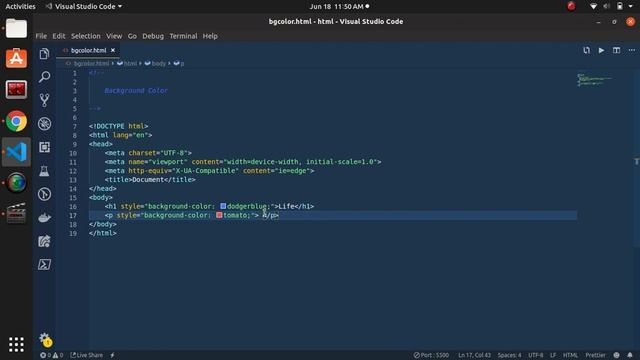Click the title text 'Document' on line 13
The image size is (640, 360).
pos(148,180)
